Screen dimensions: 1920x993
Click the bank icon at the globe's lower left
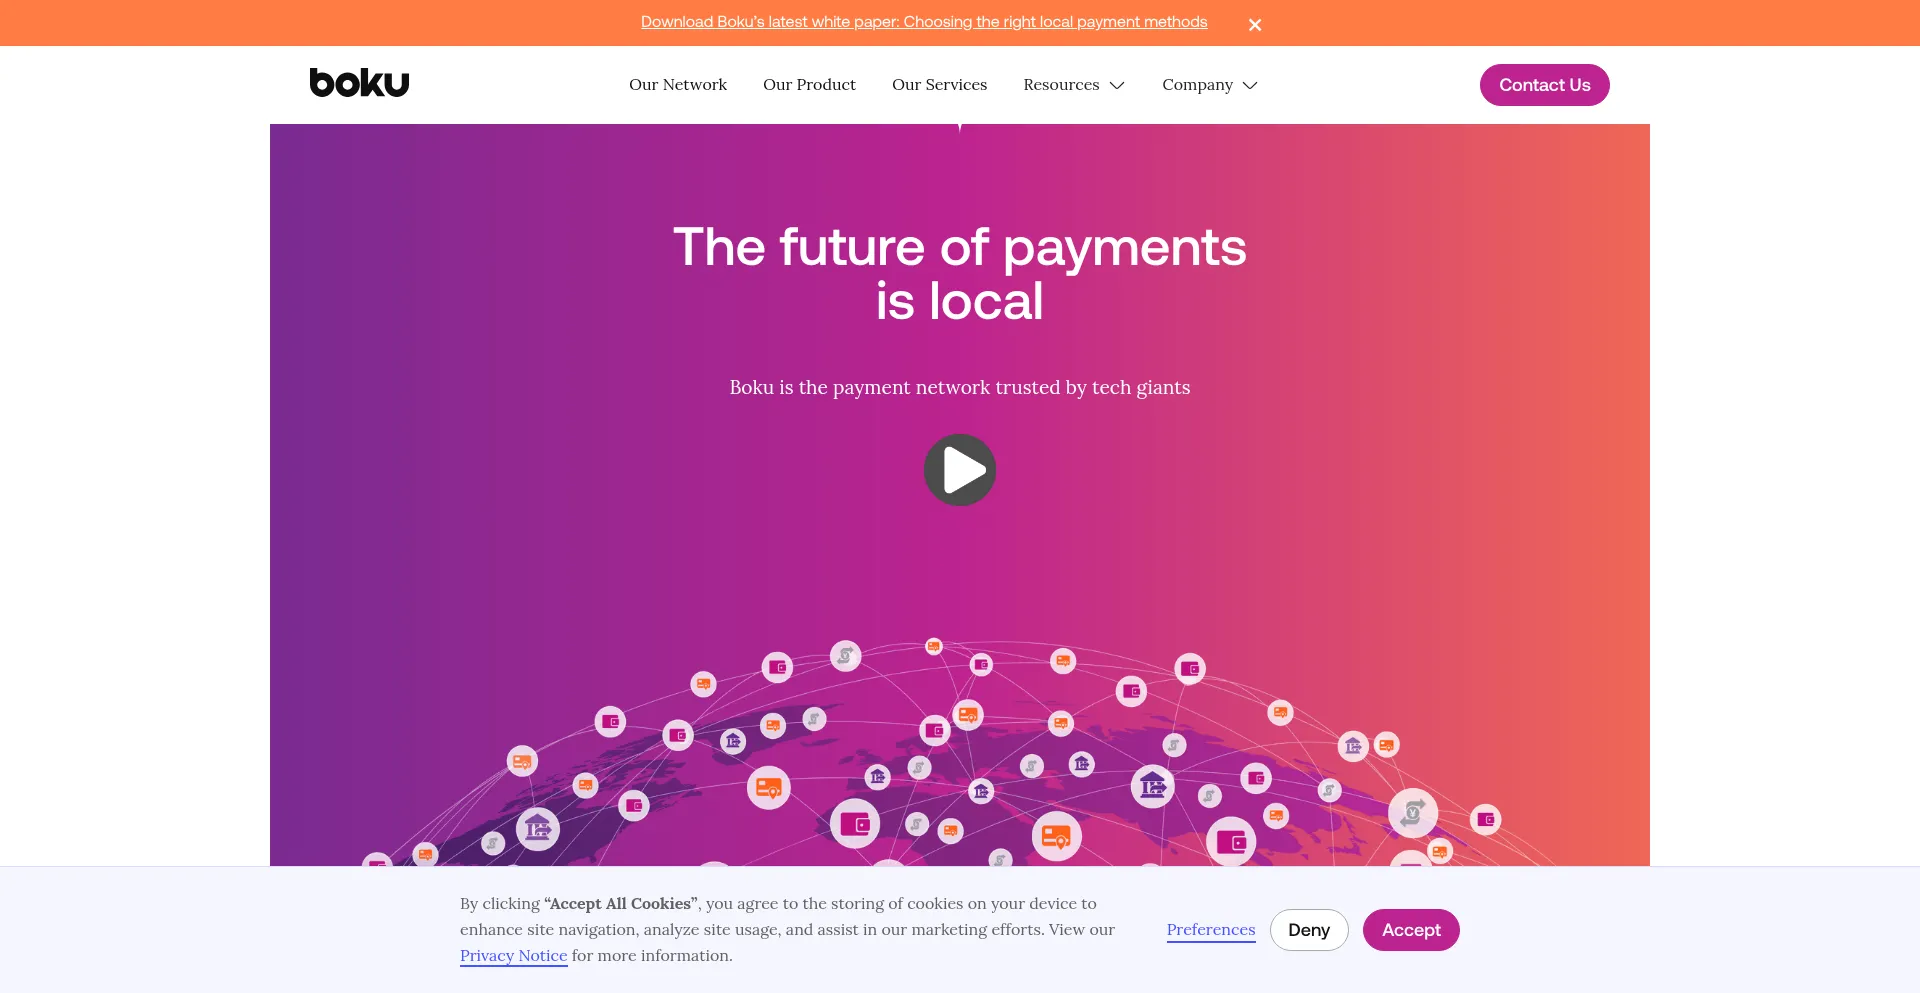538,828
